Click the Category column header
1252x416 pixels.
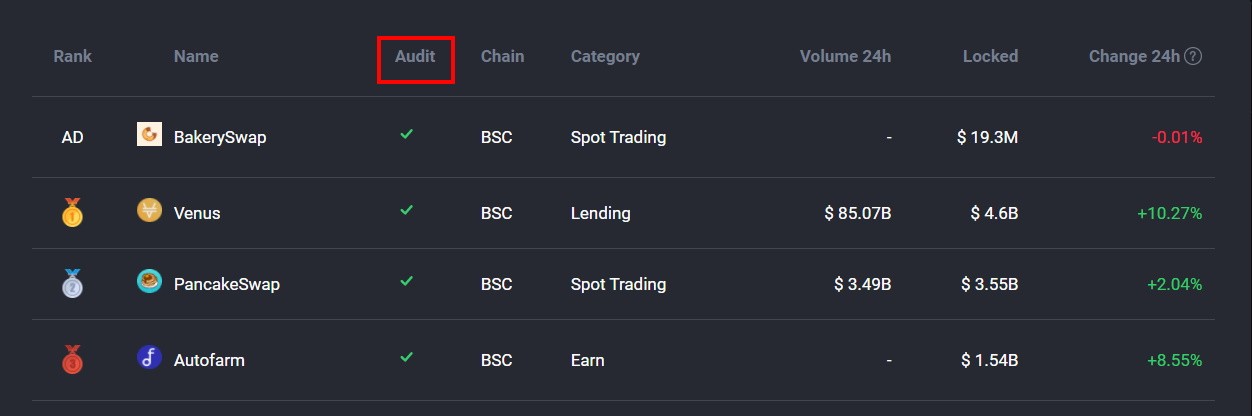605,57
